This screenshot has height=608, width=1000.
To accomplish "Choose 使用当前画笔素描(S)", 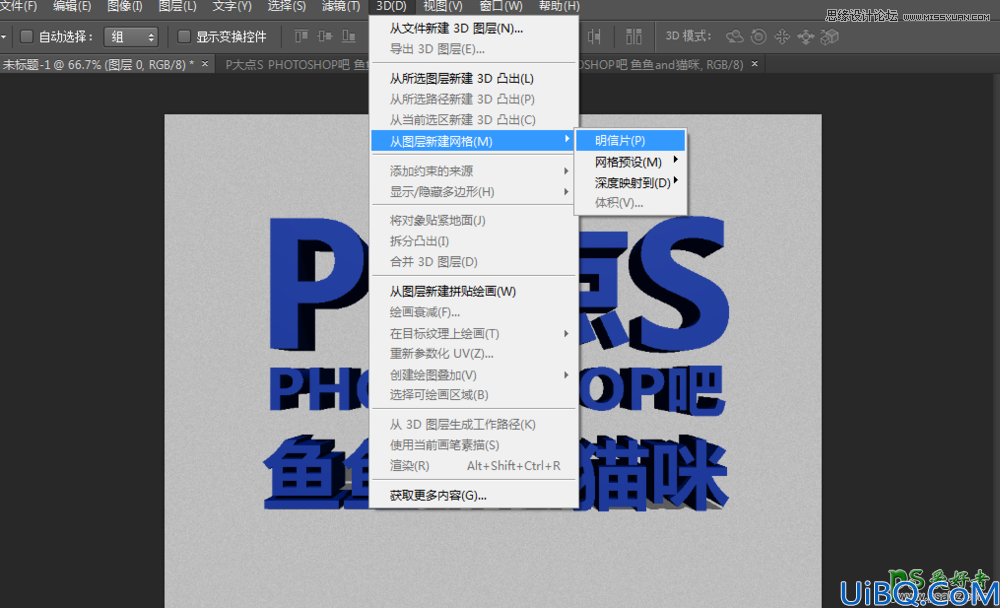I will 474,445.
